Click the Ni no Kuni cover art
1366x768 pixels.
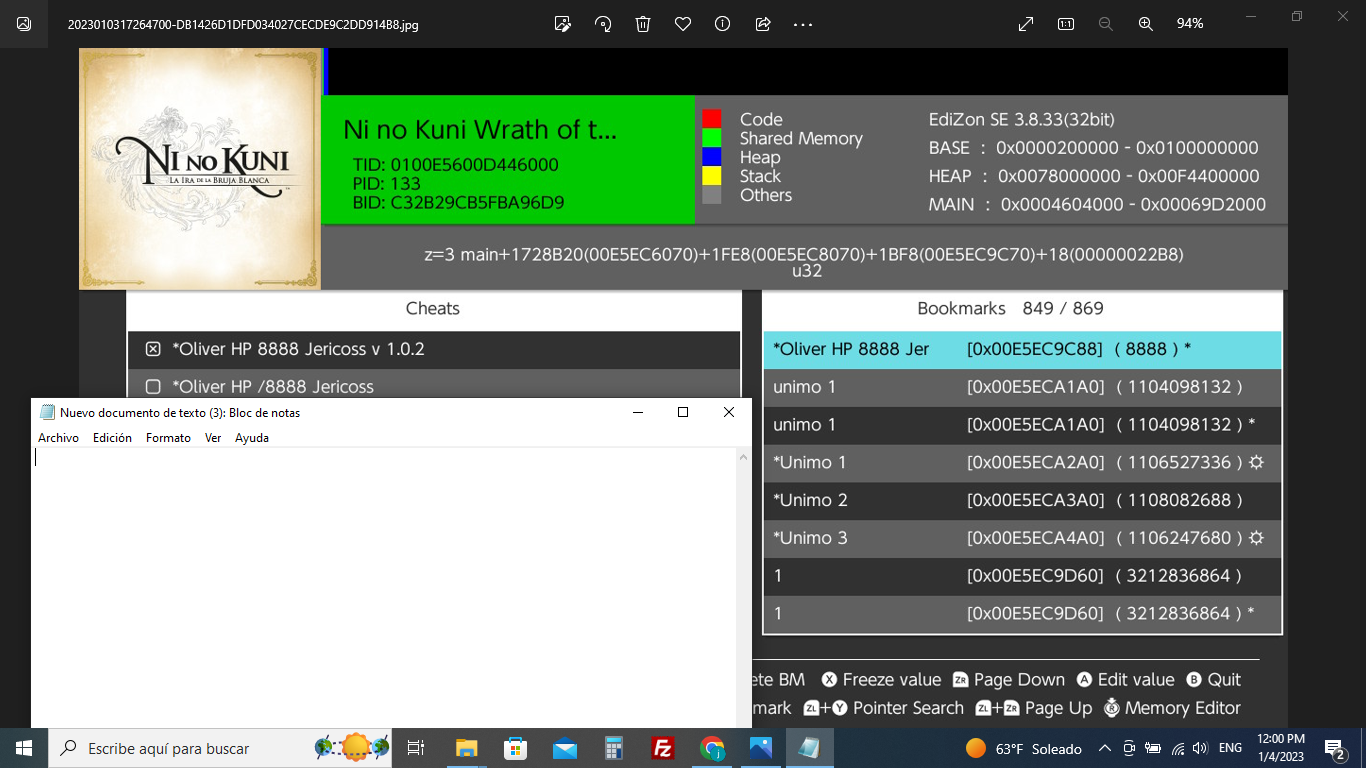pos(200,169)
